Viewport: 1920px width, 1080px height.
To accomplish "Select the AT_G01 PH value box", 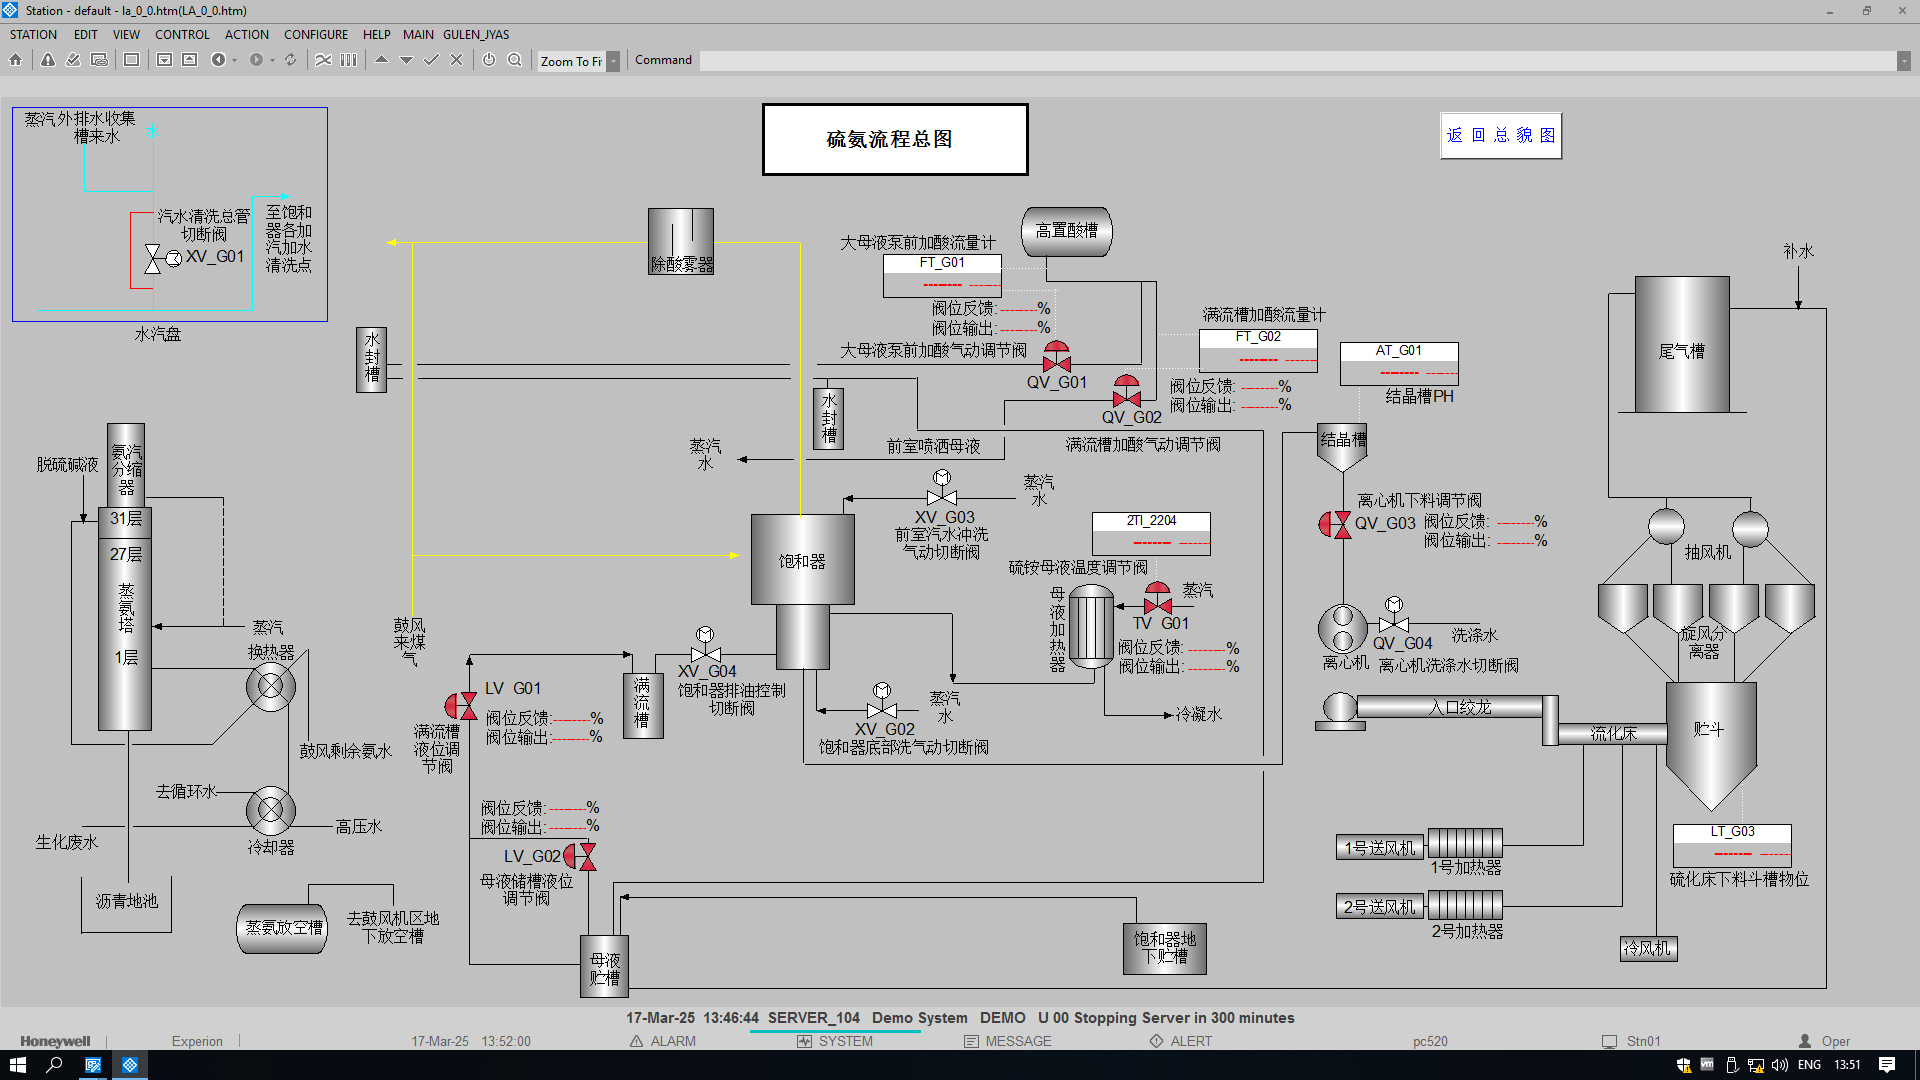I will [x=1399, y=364].
